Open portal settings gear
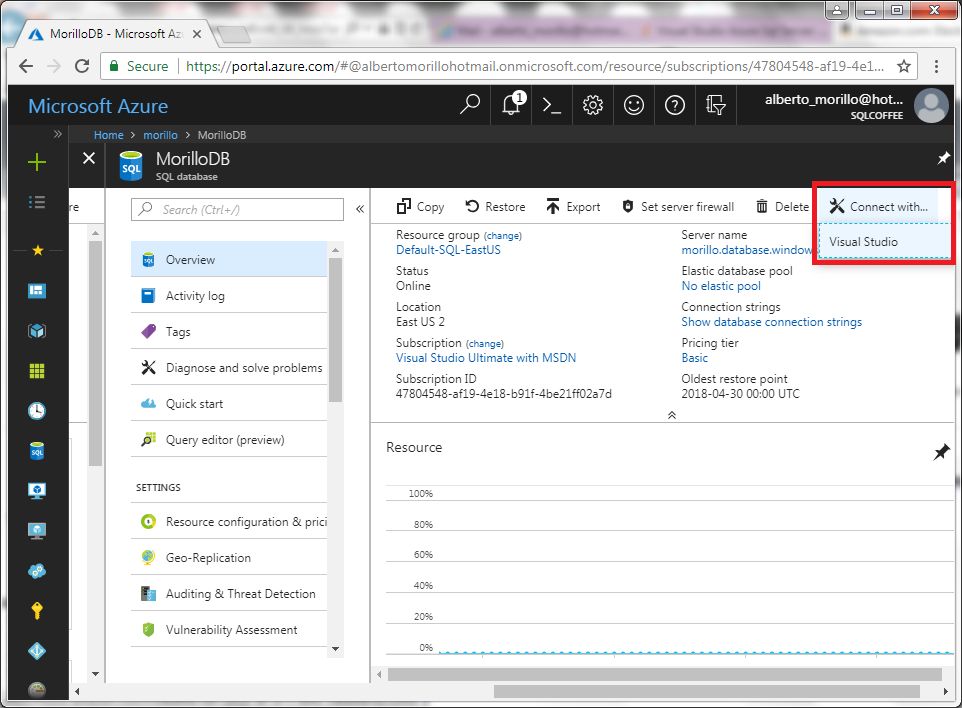The image size is (962, 708). point(593,106)
